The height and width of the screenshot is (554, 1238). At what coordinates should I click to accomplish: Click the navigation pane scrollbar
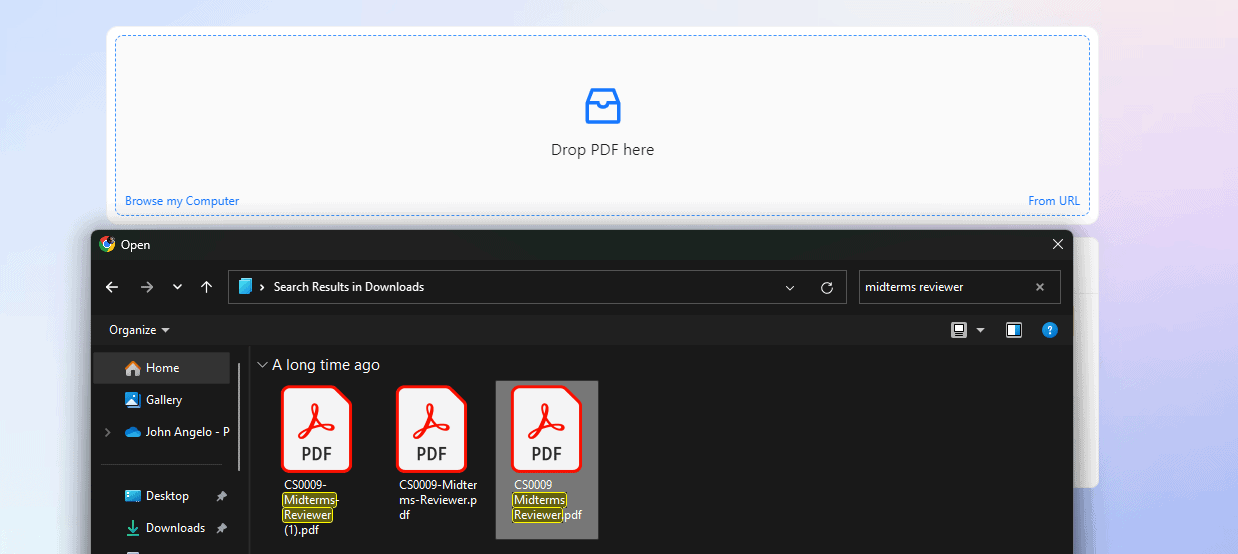(x=239, y=415)
